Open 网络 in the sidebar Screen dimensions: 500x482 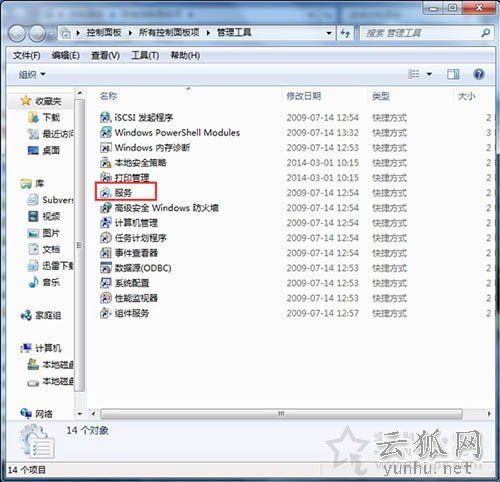(37, 414)
